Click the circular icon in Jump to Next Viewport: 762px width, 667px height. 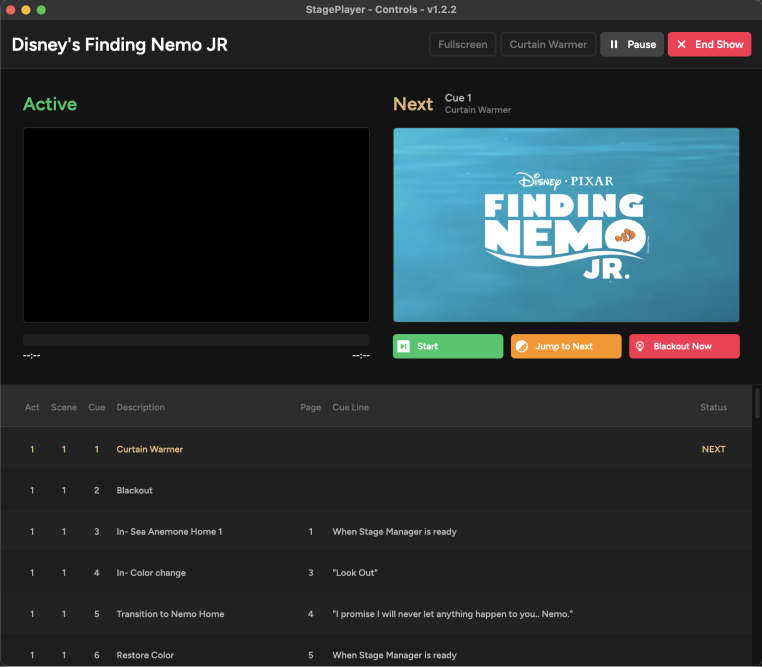pos(522,346)
